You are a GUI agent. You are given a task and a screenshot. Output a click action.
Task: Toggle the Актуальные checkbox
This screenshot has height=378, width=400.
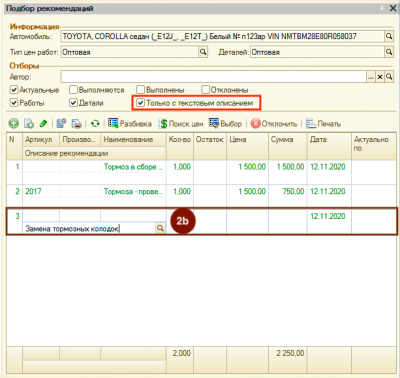tap(14, 90)
